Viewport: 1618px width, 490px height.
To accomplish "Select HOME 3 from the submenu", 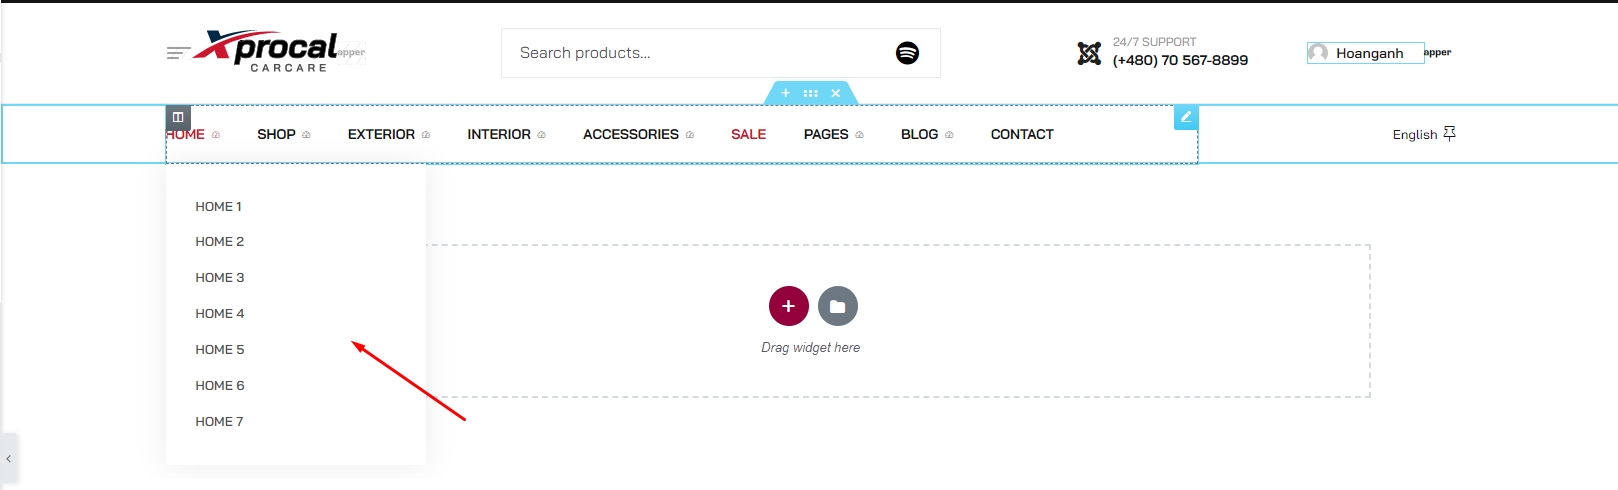I will point(220,278).
